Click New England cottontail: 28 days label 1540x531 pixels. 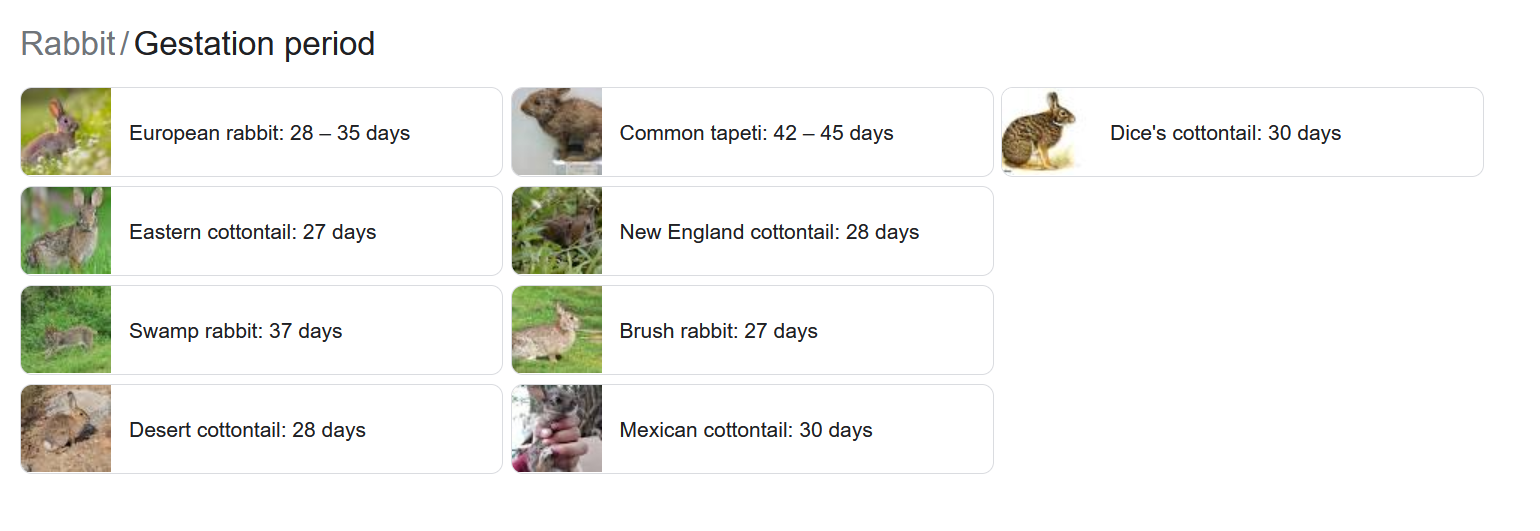tap(769, 232)
